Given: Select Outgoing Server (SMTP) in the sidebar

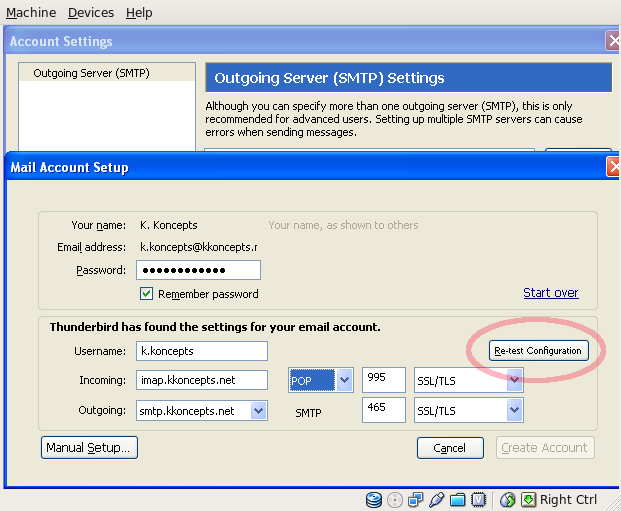Looking at the screenshot, I should (91, 73).
